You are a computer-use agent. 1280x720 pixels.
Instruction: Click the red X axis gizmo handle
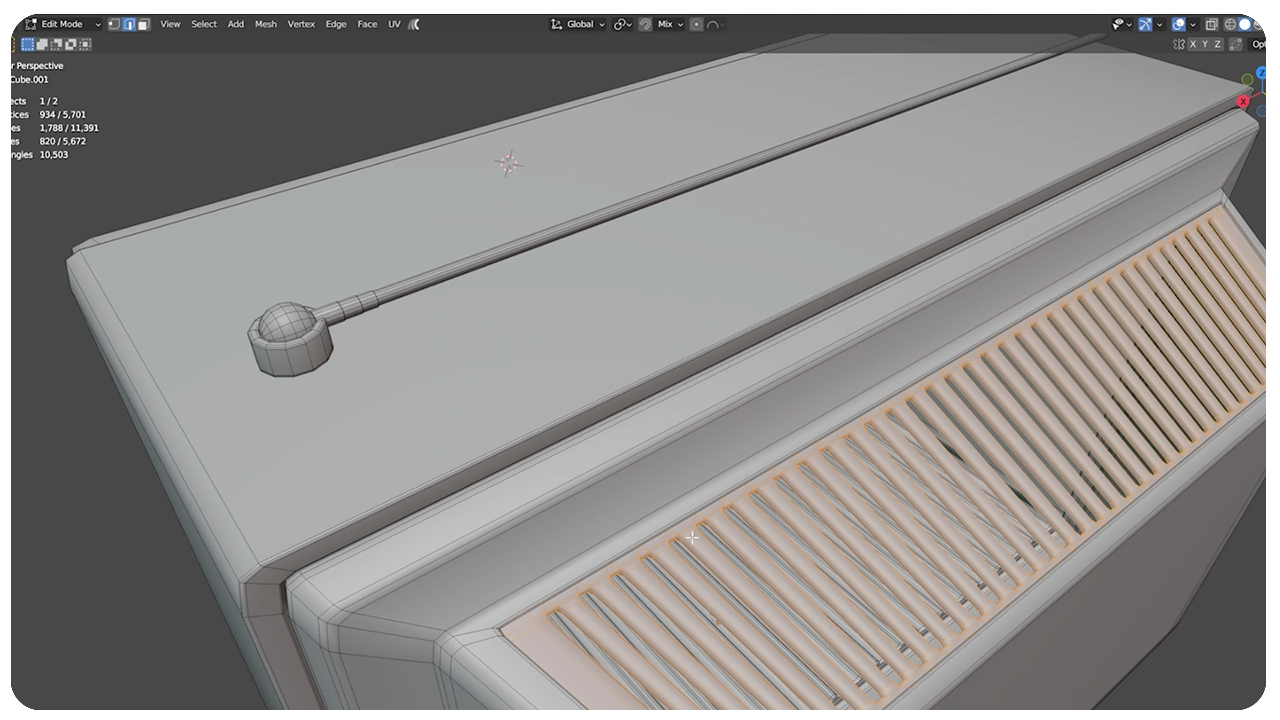click(1243, 101)
